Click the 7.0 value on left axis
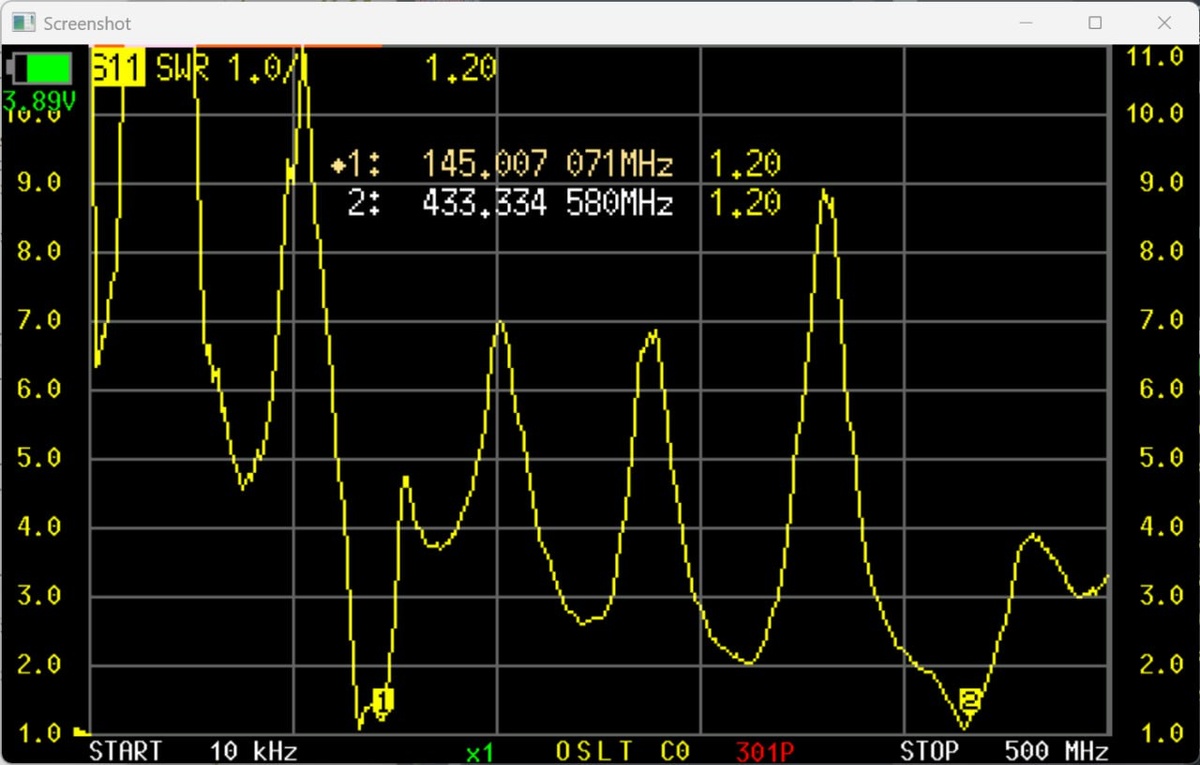The width and height of the screenshot is (1200, 765). tap(40, 321)
